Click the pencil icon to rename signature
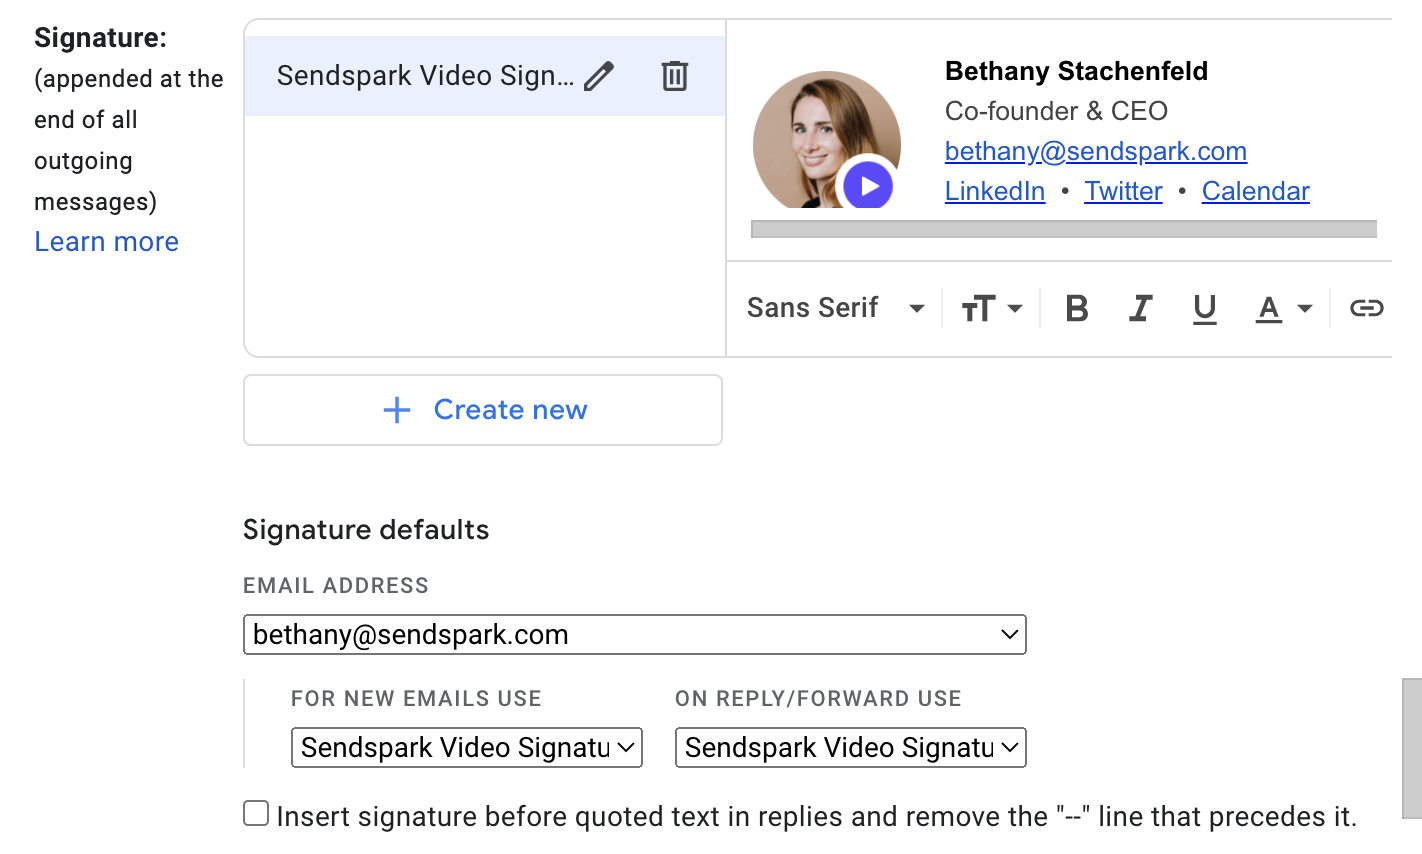Screen dimensions: 1422x854 point(598,76)
